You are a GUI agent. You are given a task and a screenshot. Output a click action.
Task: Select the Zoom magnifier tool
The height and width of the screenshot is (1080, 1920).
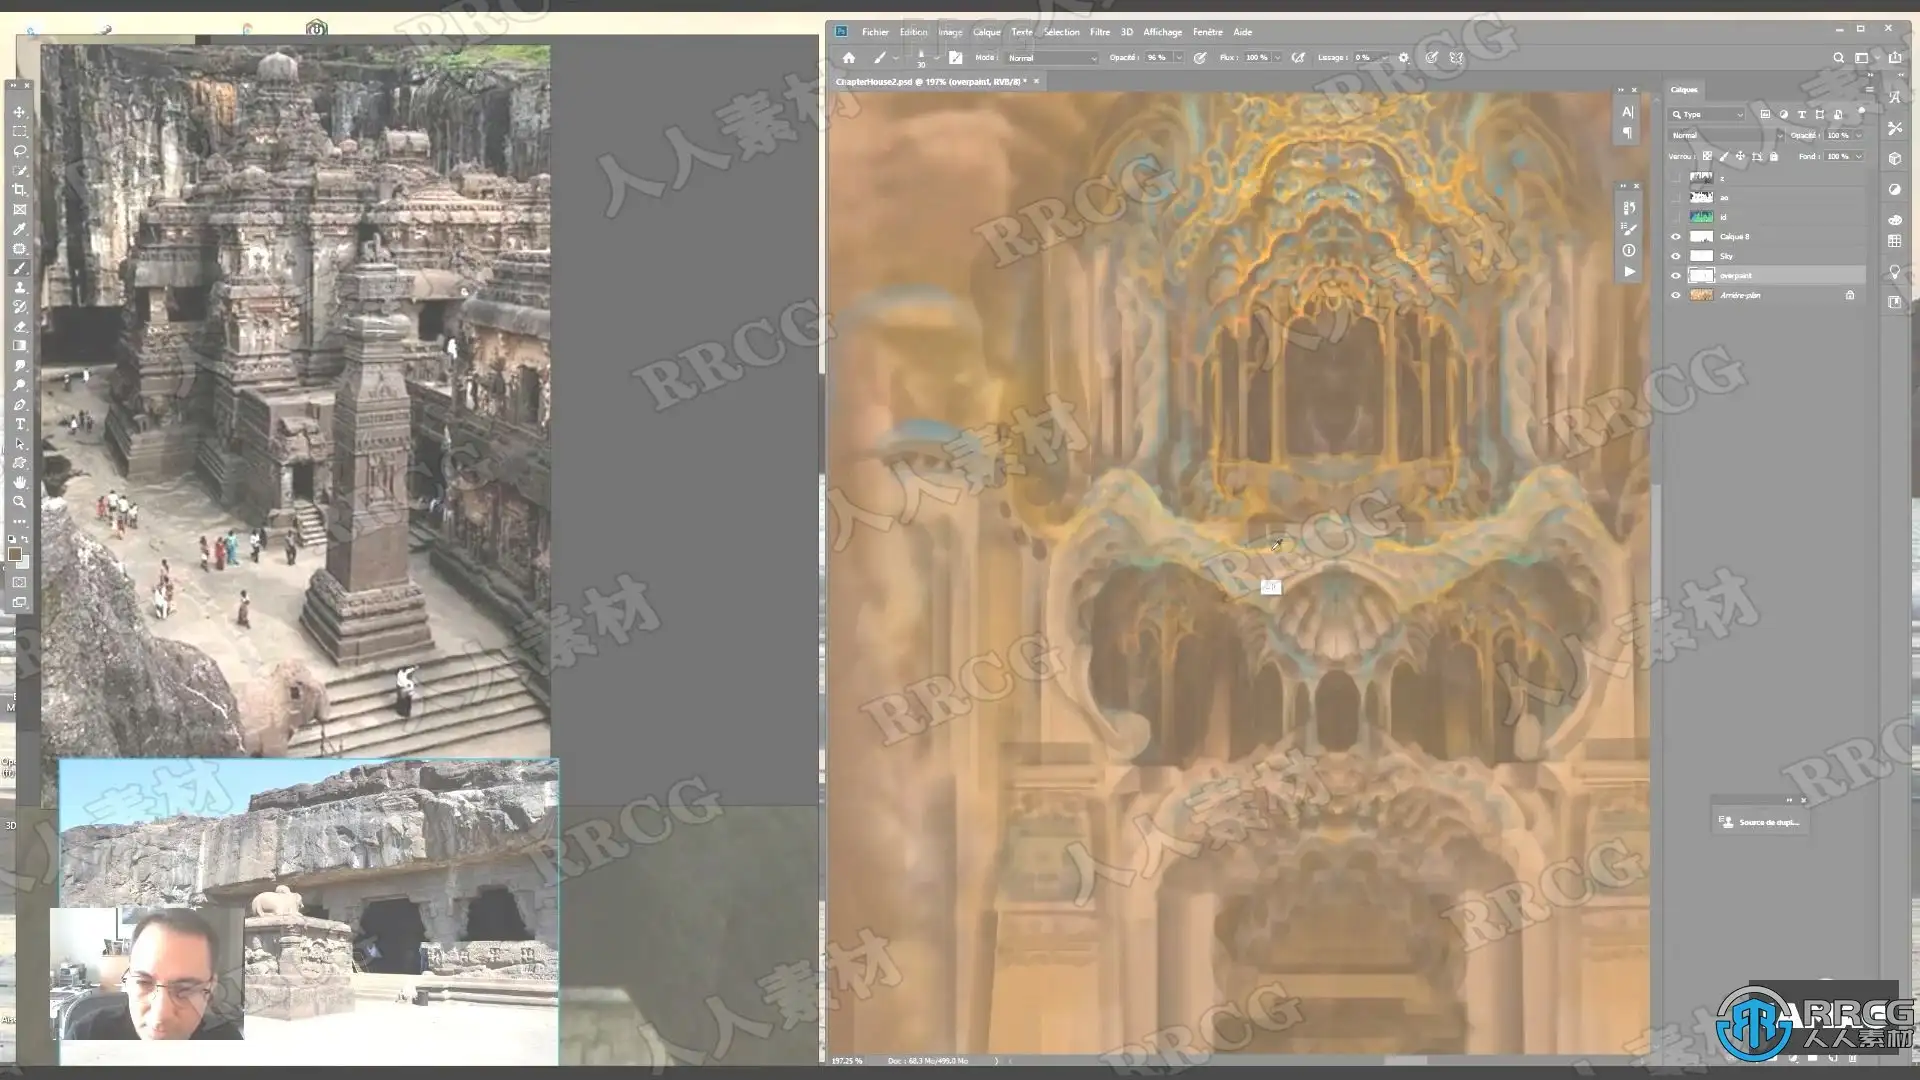point(19,502)
